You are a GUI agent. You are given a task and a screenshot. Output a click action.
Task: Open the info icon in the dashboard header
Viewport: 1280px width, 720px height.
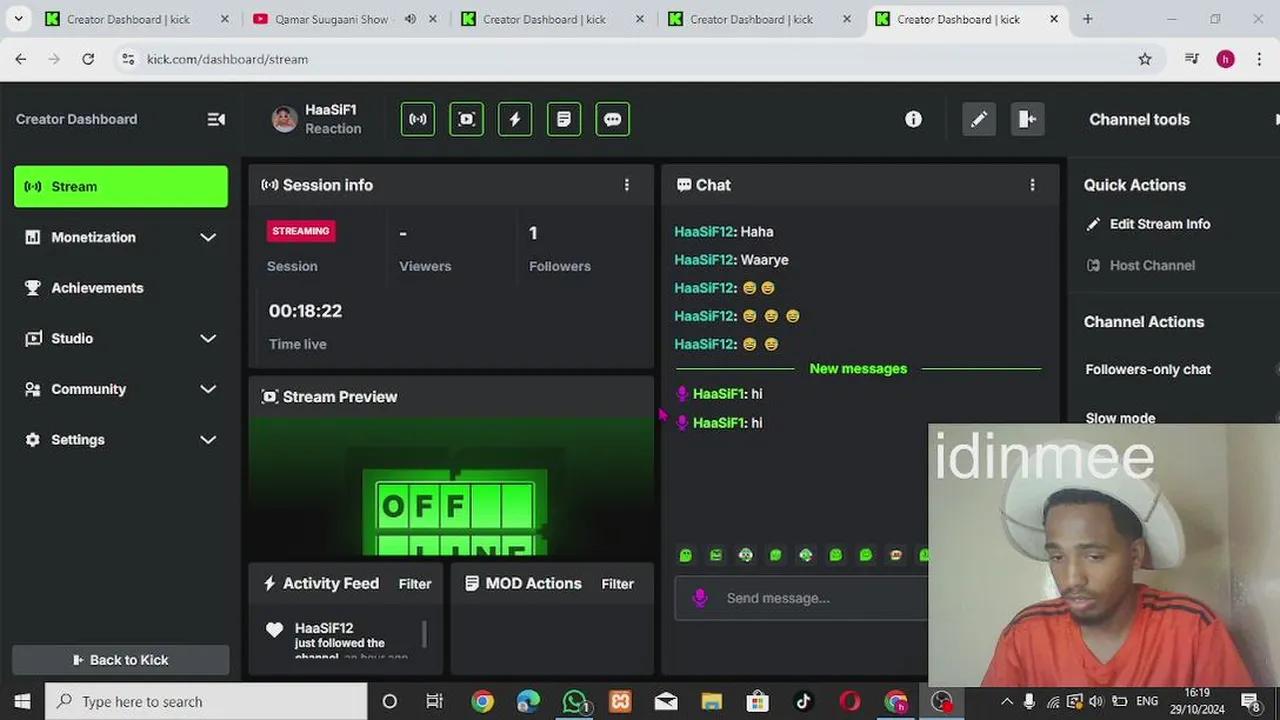point(913,119)
